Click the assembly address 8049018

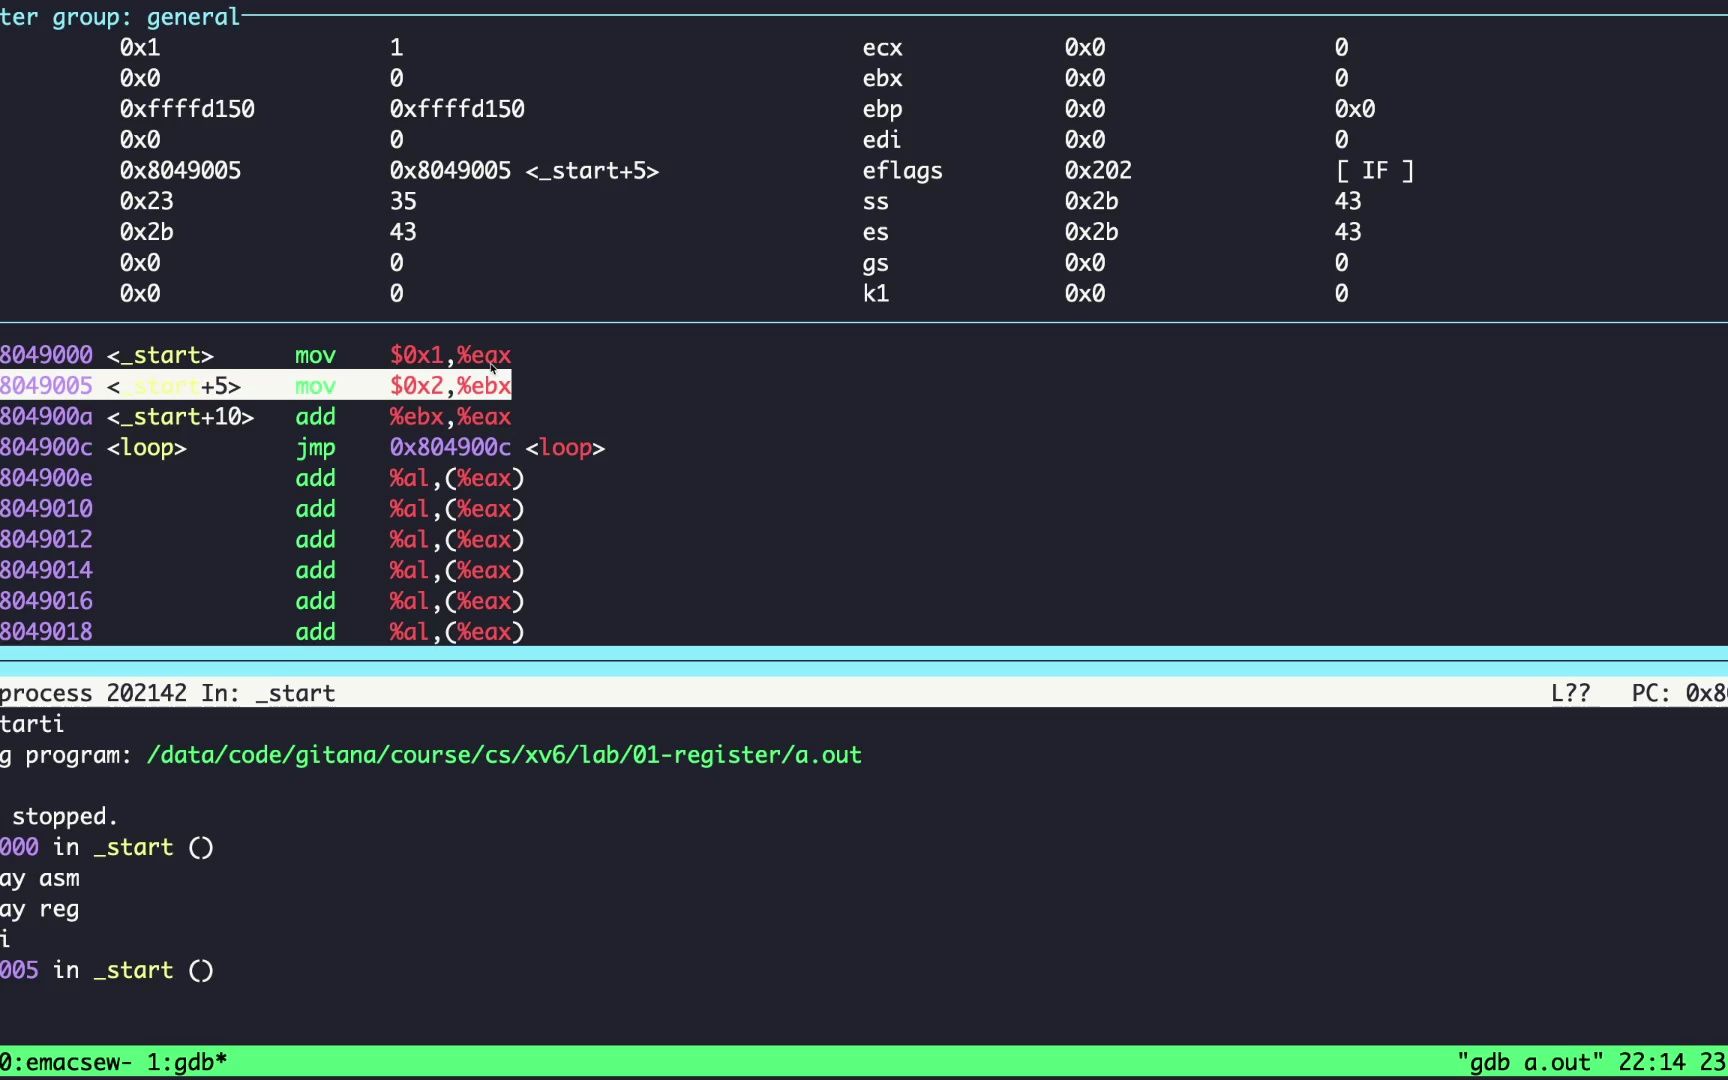point(46,633)
